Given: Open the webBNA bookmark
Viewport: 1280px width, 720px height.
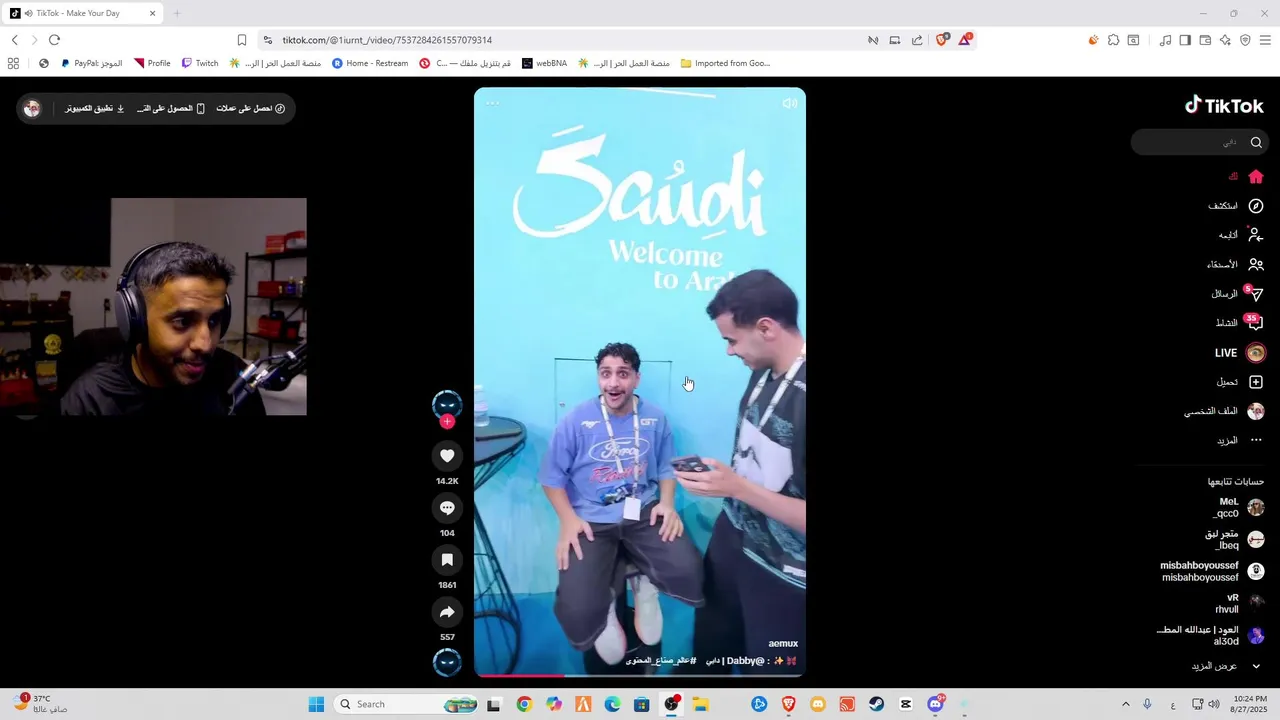Looking at the screenshot, I should click(x=544, y=63).
